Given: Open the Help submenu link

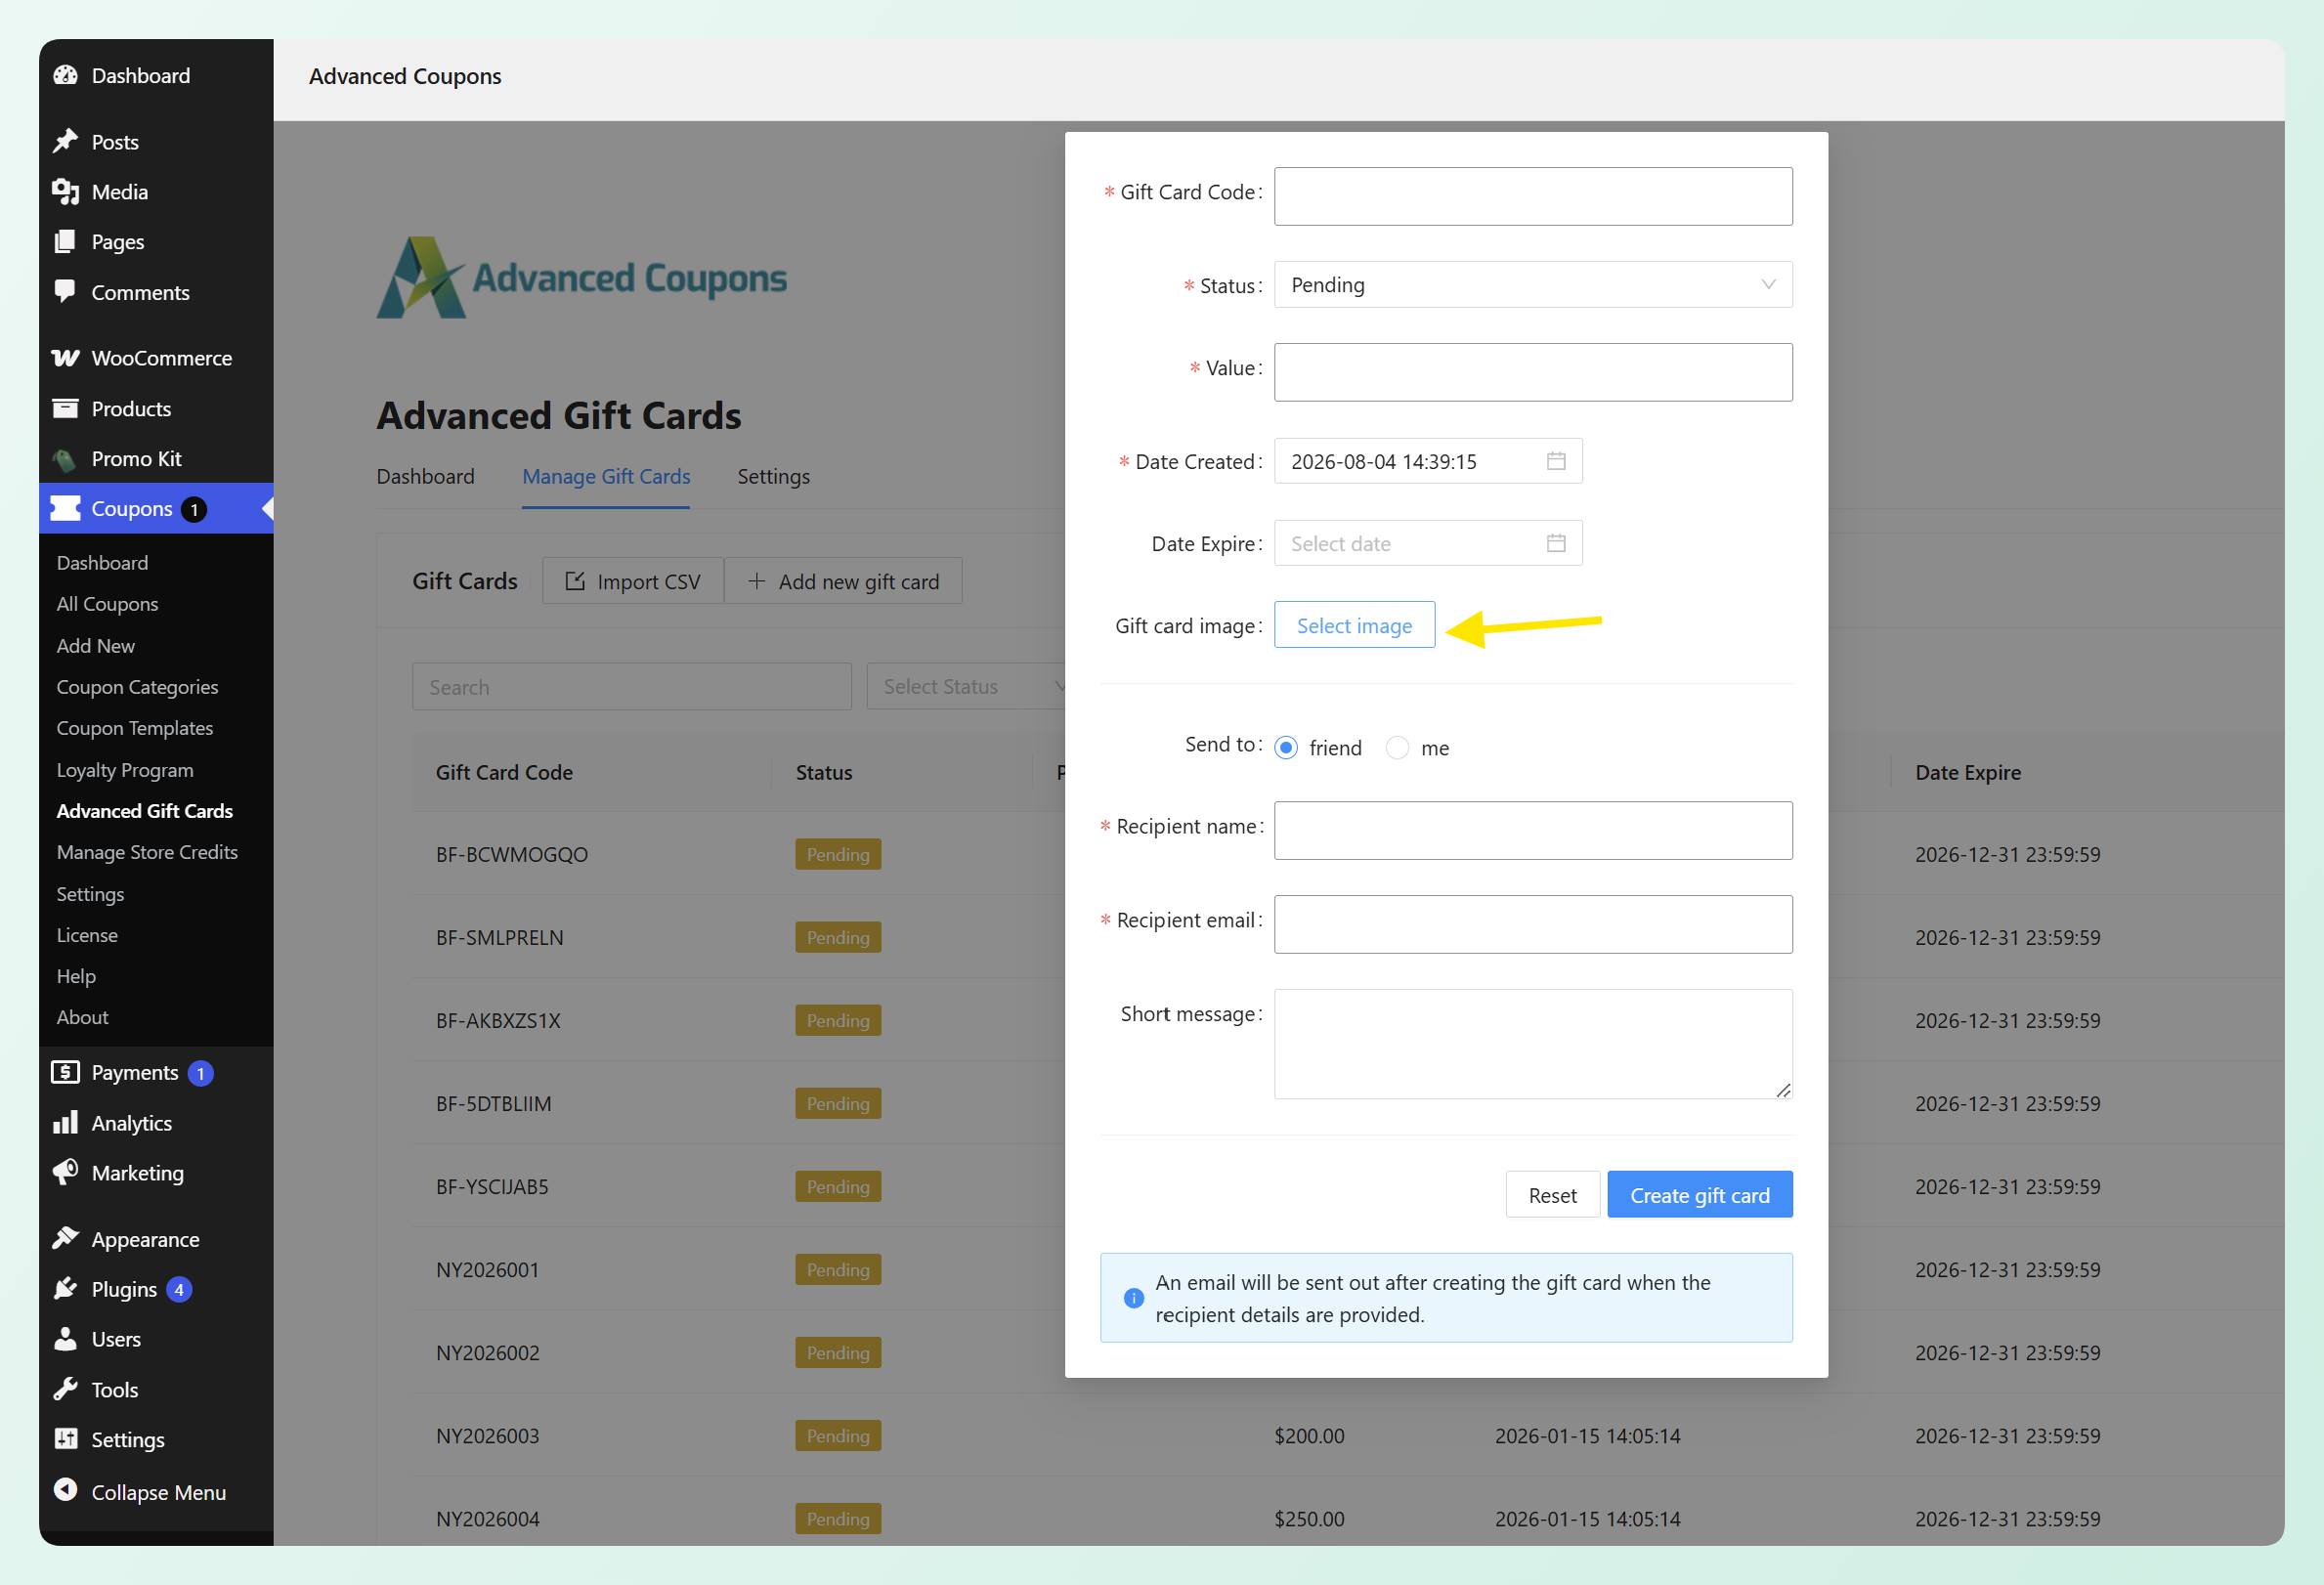Looking at the screenshot, I should click(x=76, y=975).
